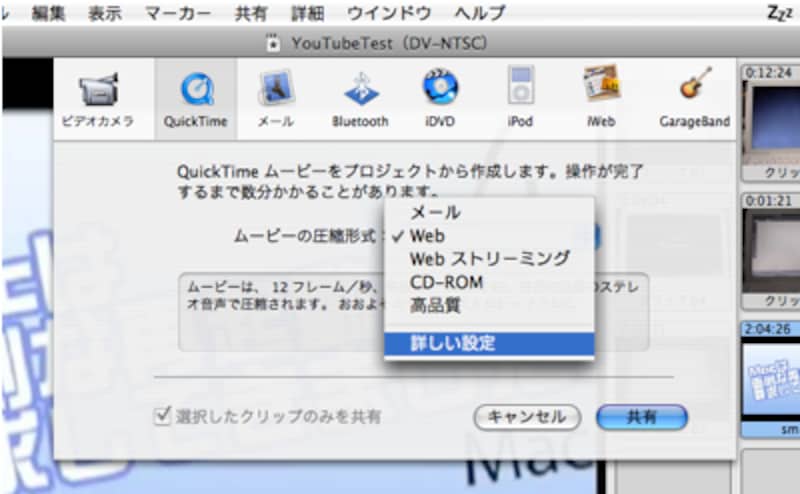
Task: Select the clip thumbnail timed 0:12:24
Action: [770, 122]
